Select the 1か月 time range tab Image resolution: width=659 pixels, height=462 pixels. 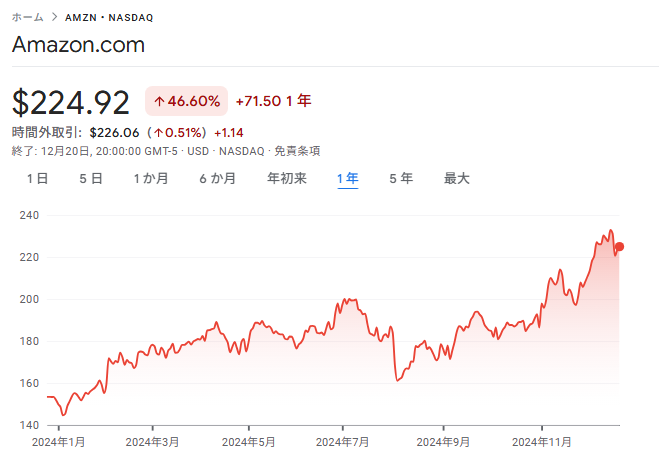151,179
